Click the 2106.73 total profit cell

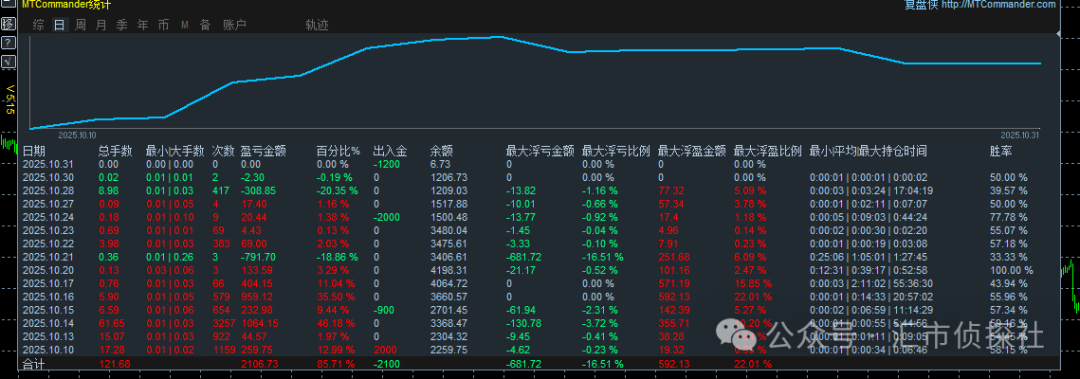click(x=260, y=364)
